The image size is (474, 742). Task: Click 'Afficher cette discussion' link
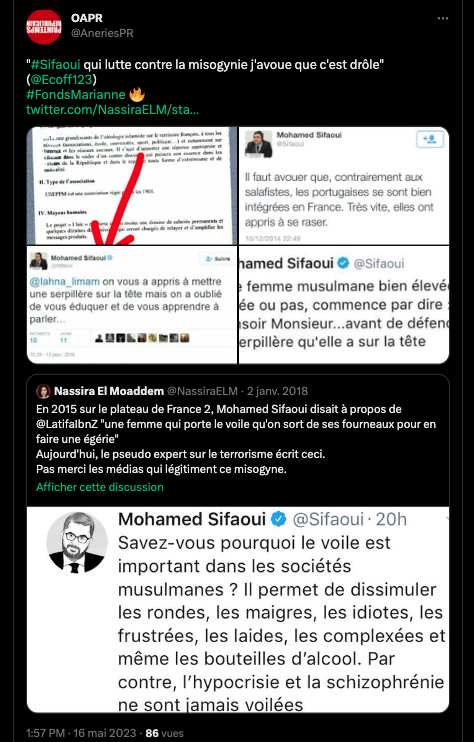coord(100,487)
